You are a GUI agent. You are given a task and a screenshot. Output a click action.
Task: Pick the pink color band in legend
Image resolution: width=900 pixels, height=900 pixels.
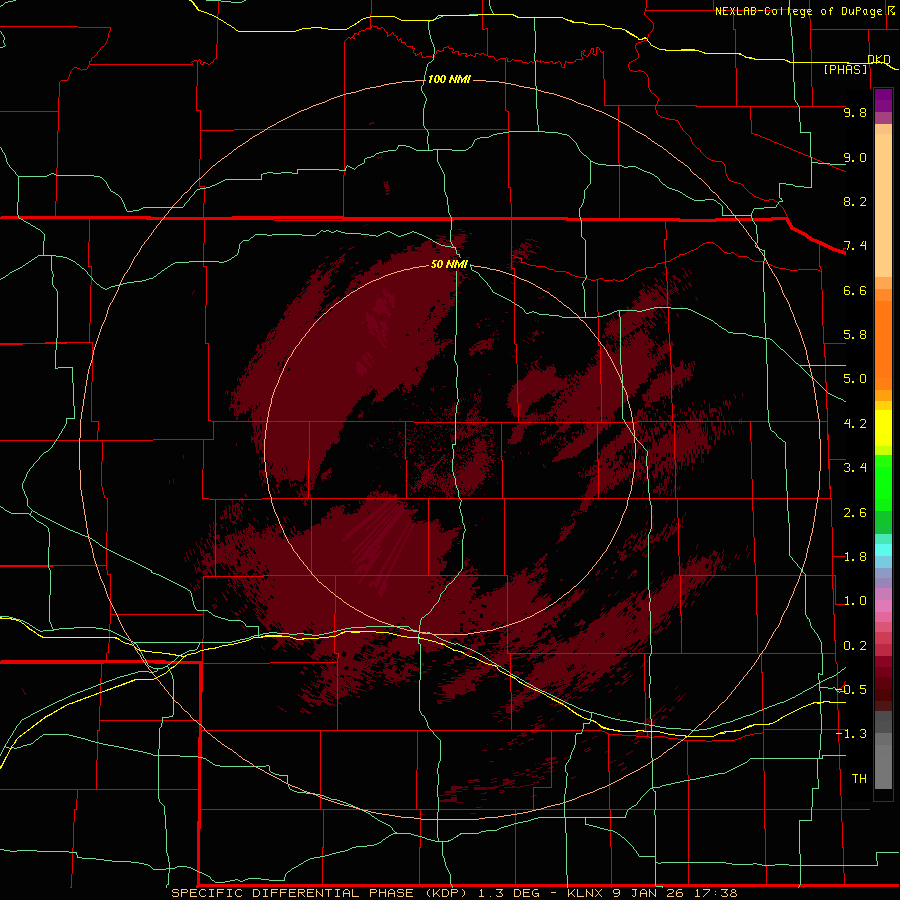(883, 606)
